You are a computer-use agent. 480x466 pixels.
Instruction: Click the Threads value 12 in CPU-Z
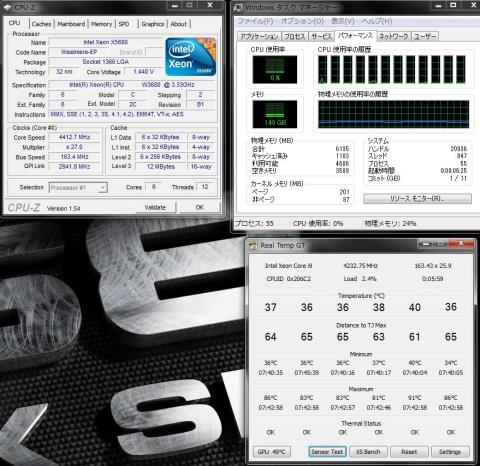coord(205,187)
